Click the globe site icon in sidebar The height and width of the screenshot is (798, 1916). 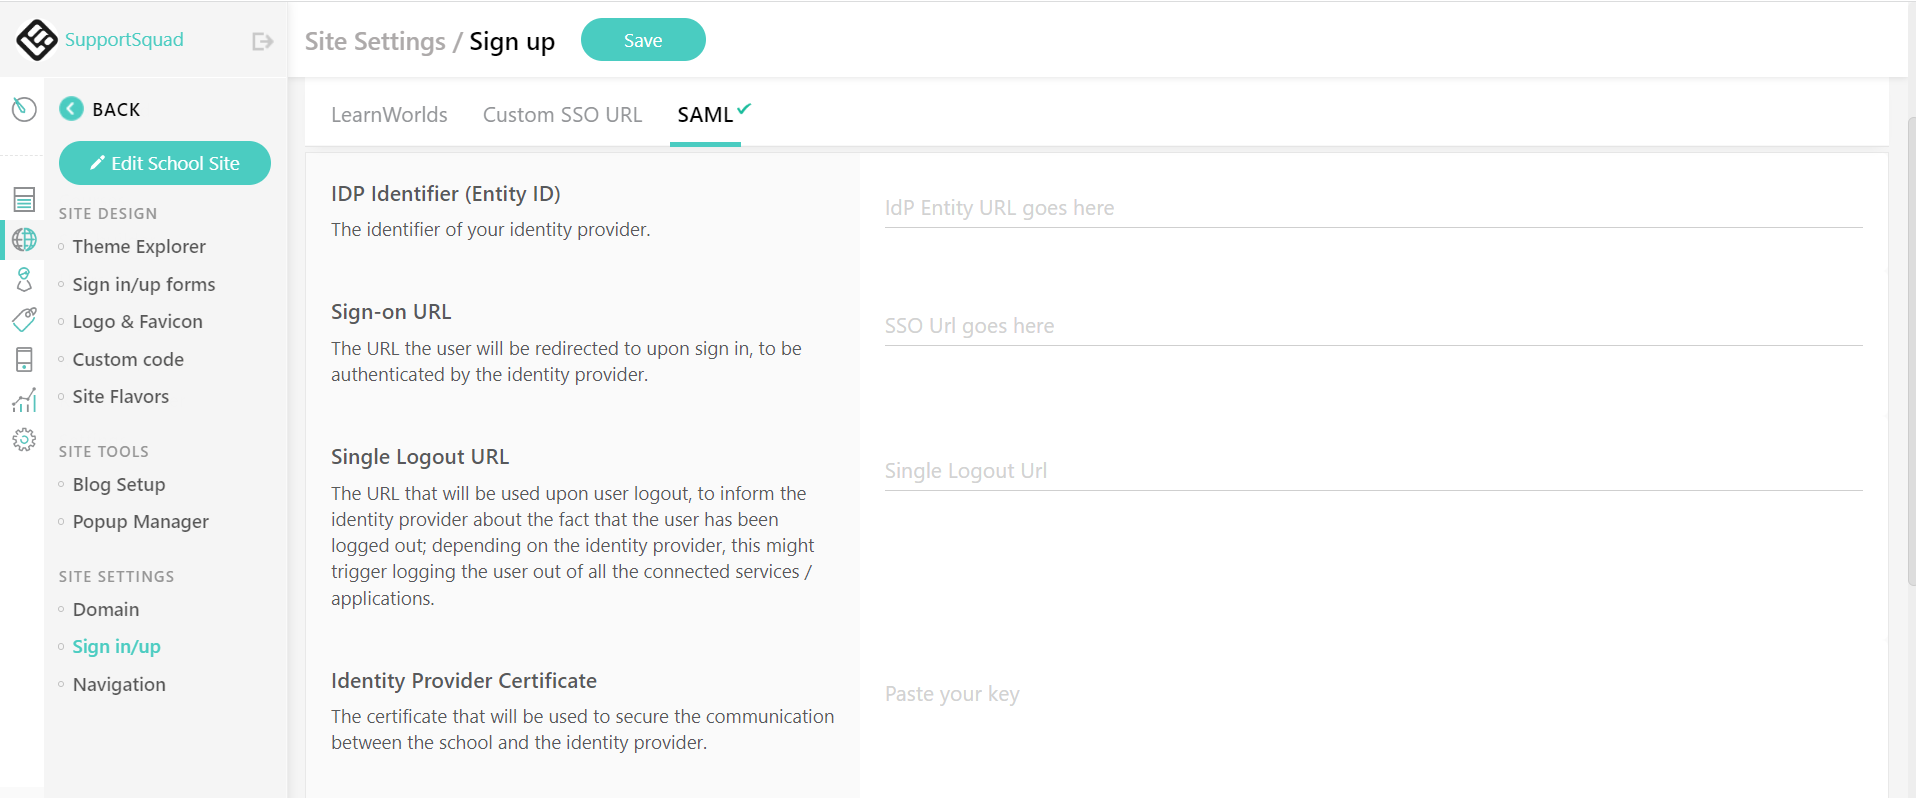(x=23, y=240)
